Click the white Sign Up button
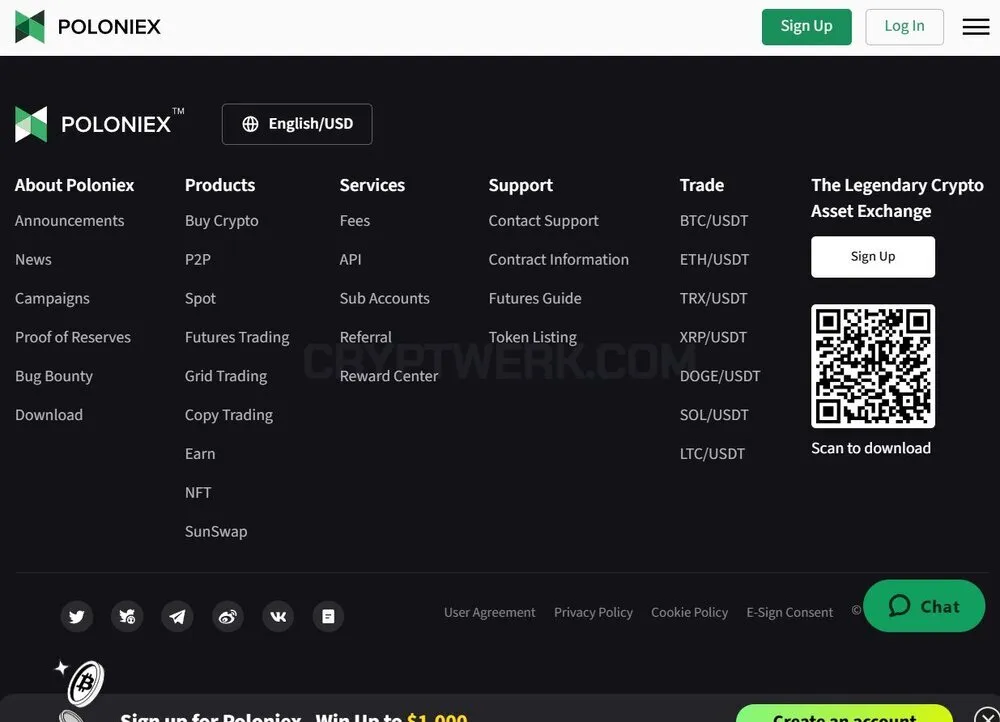Viewport: 1000px width, 722px height. [872, 256]
